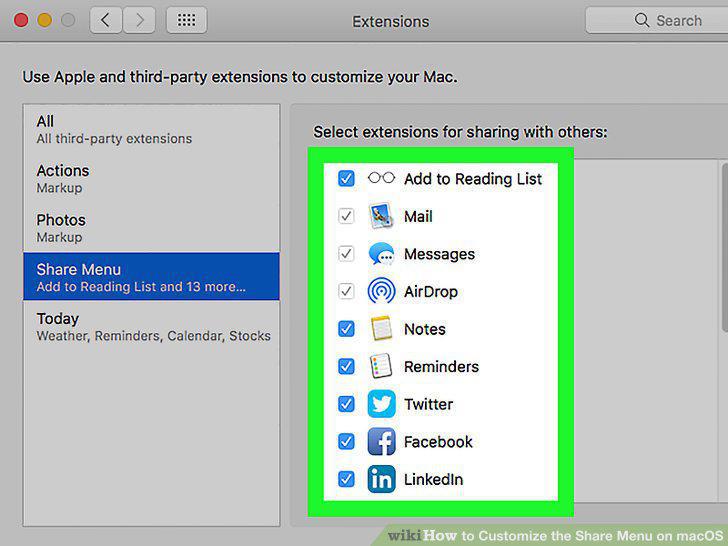
Task: Show all preferences with grid button
Action: [x=186, y=20]
